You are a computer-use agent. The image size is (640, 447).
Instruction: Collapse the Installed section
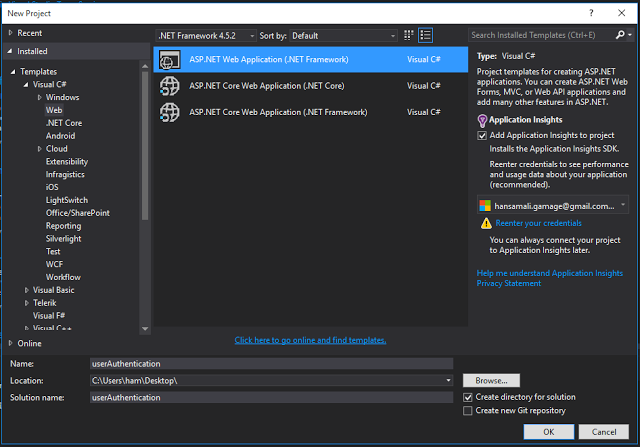(x=10, y=51)
